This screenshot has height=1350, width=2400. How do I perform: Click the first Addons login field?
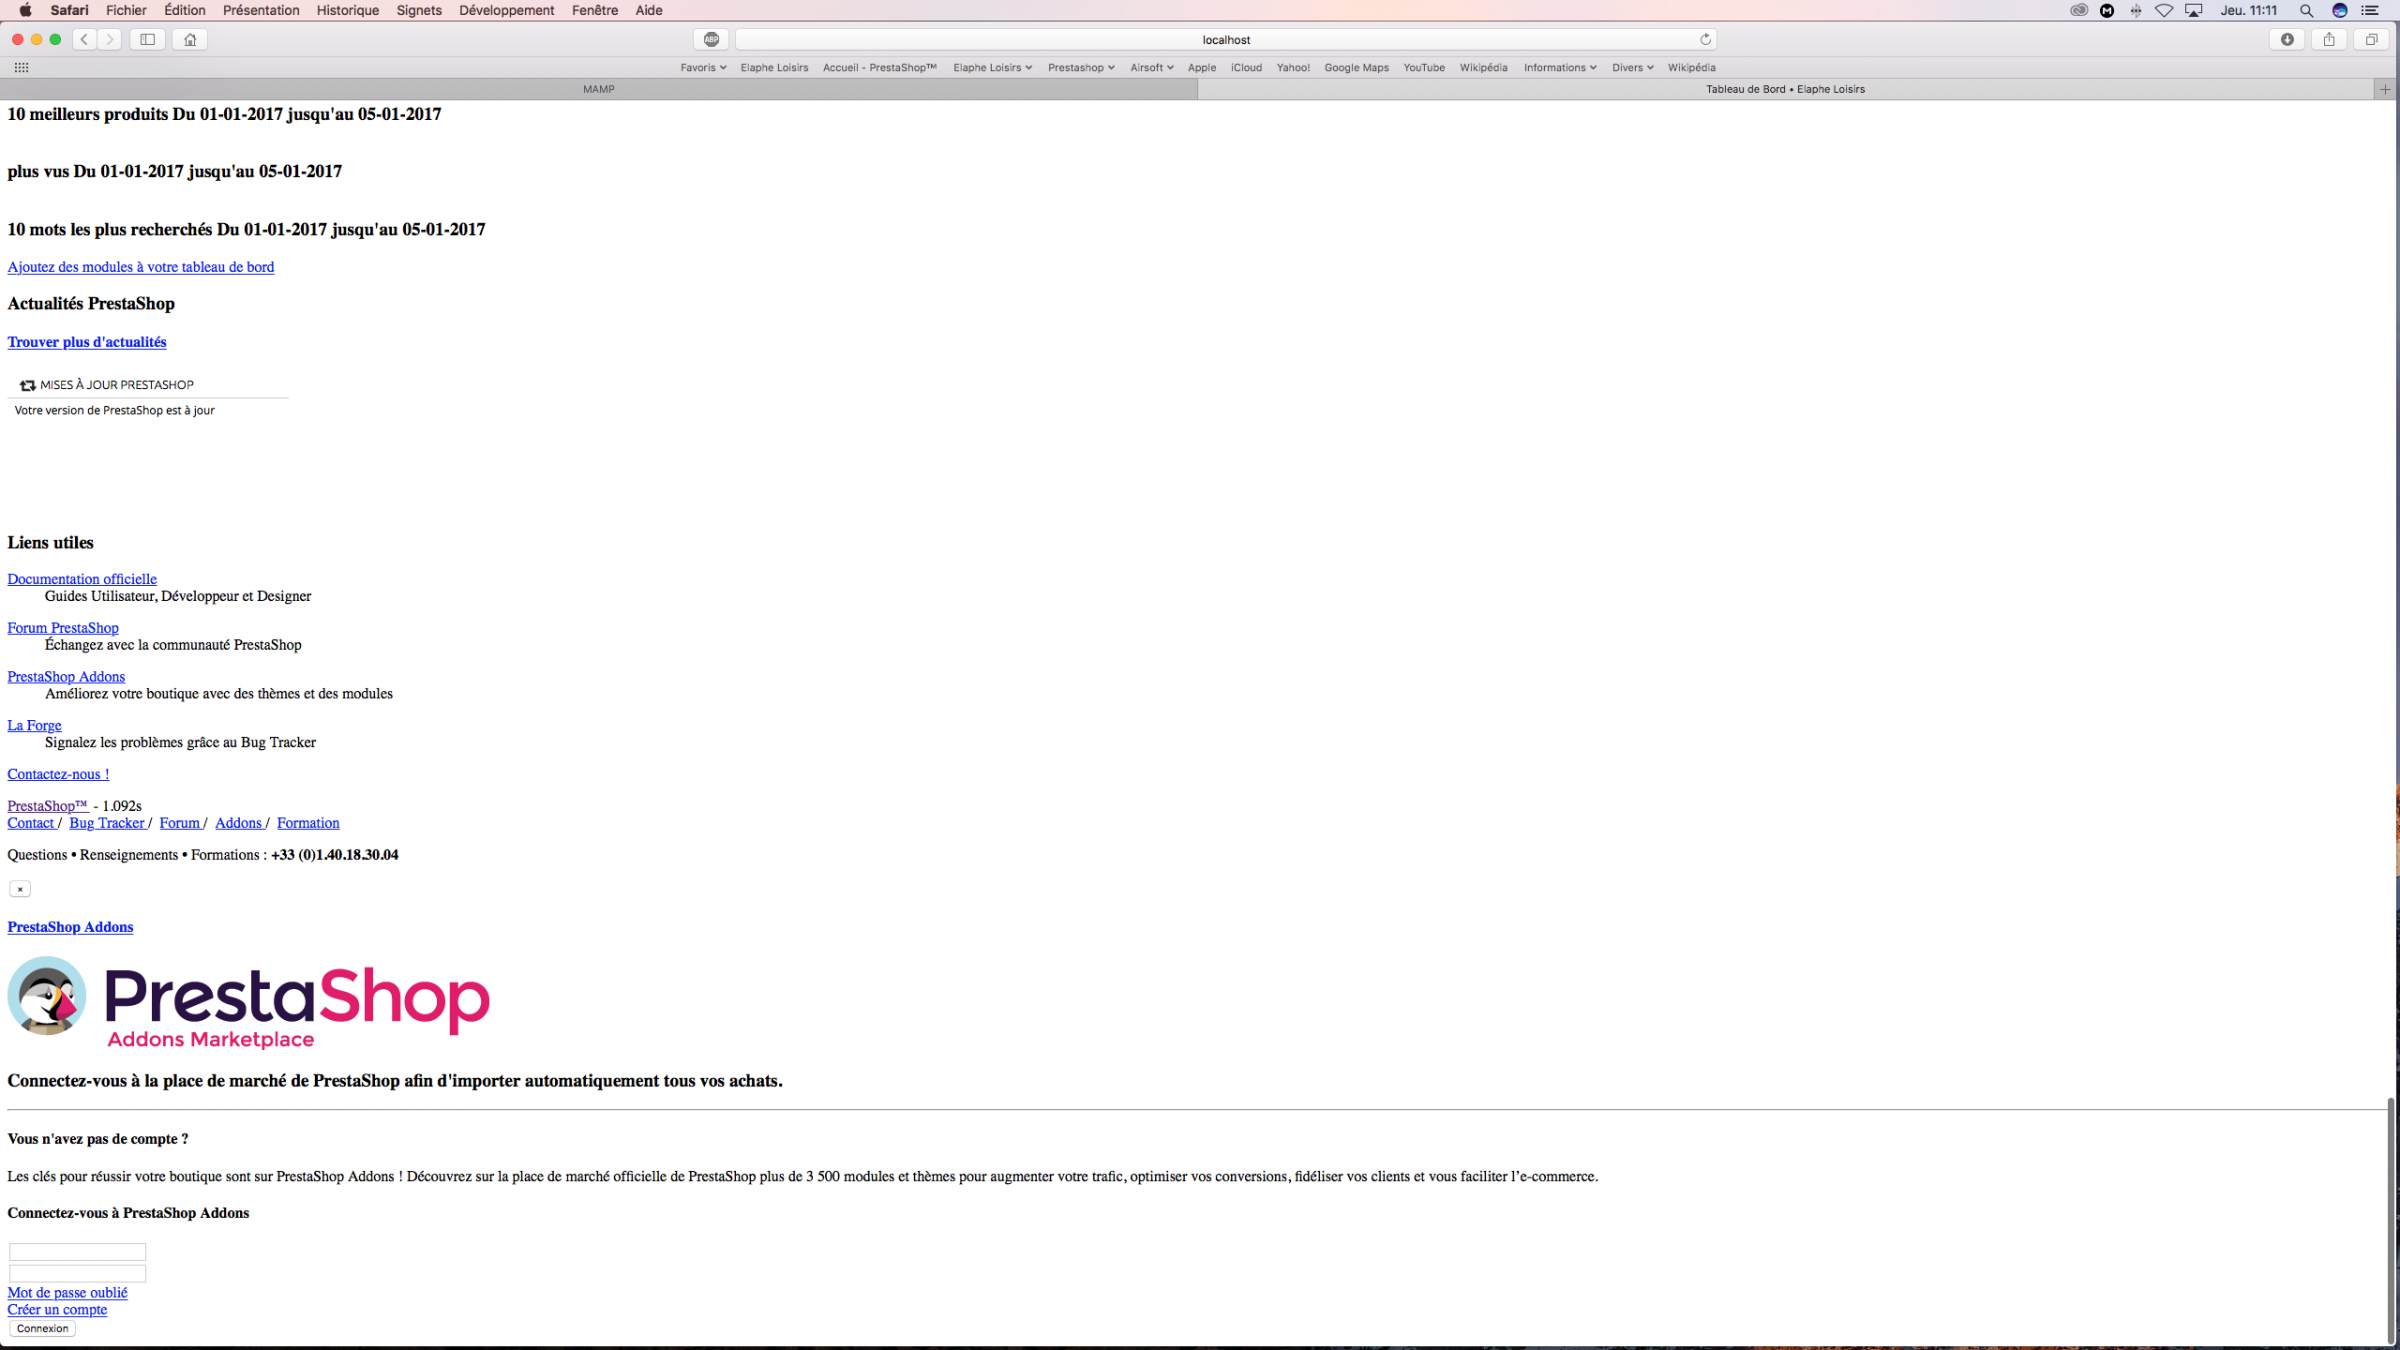coord(77,1252)
